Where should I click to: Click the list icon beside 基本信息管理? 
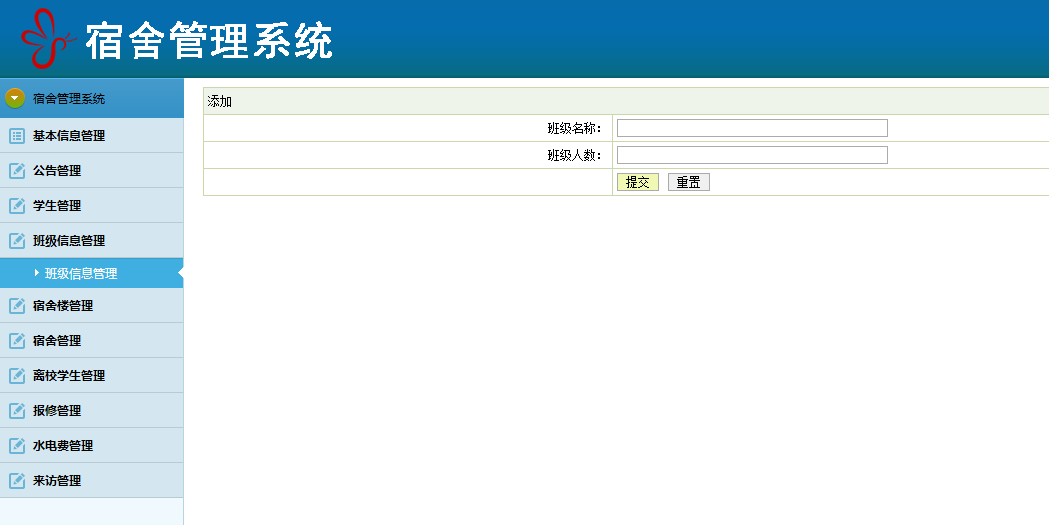(x=17, y=136)
